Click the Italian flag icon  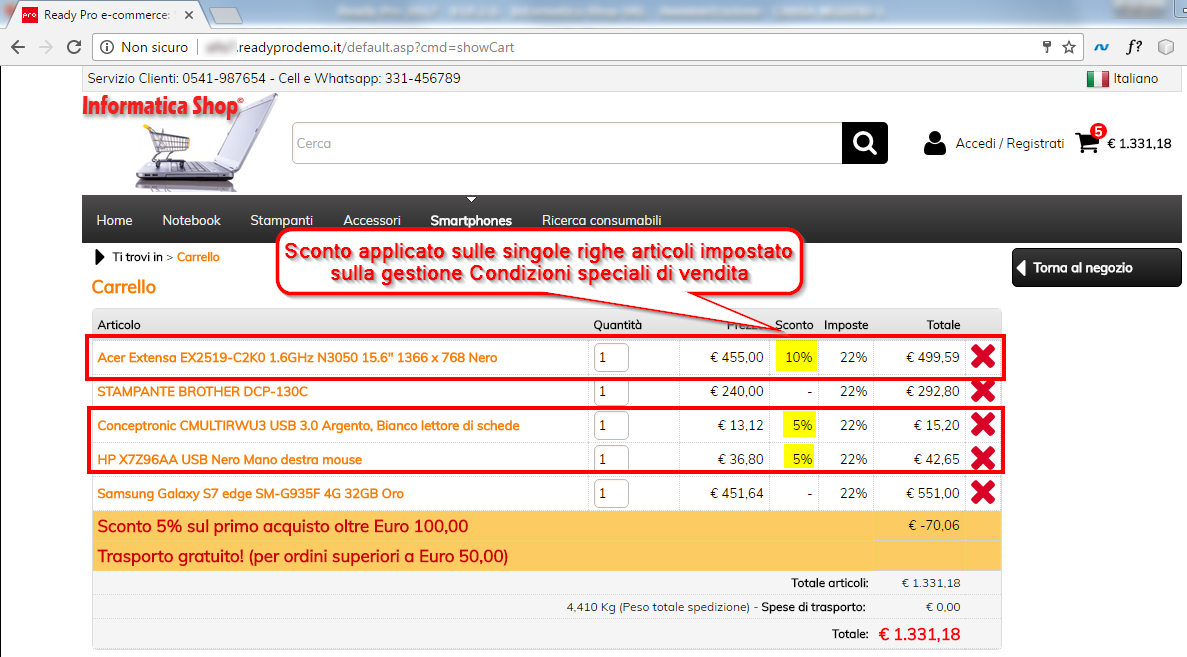[x=1097, y=79]
